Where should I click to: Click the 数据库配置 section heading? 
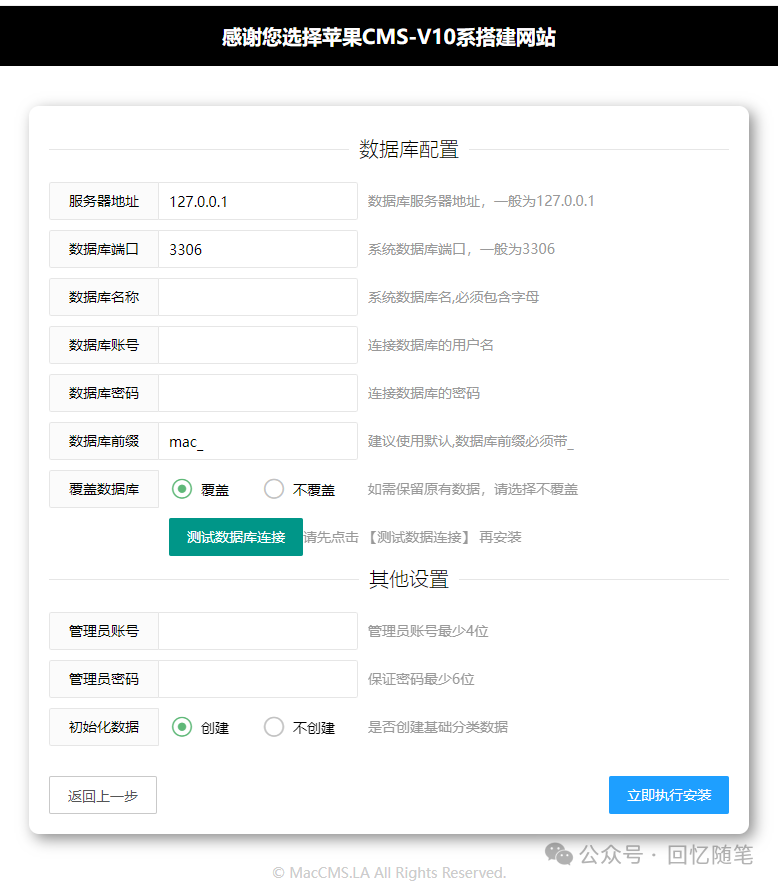(409, 150)
